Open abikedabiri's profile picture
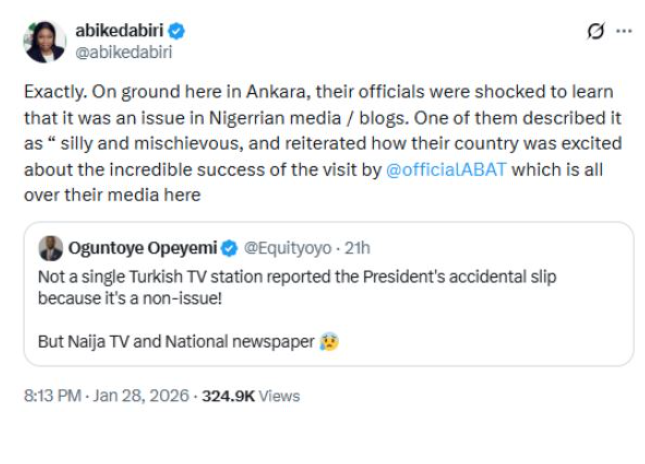This screenshot has height=464, width=645. click(43, 39)
